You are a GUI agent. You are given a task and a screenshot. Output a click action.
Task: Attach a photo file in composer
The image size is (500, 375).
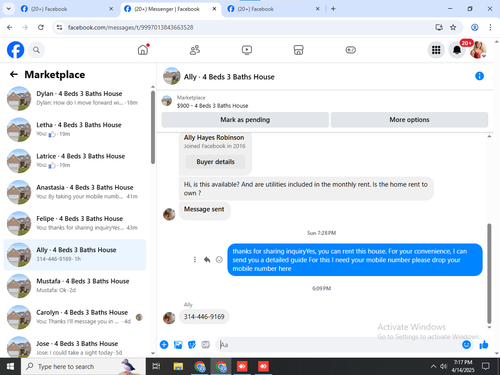point(178,344)
